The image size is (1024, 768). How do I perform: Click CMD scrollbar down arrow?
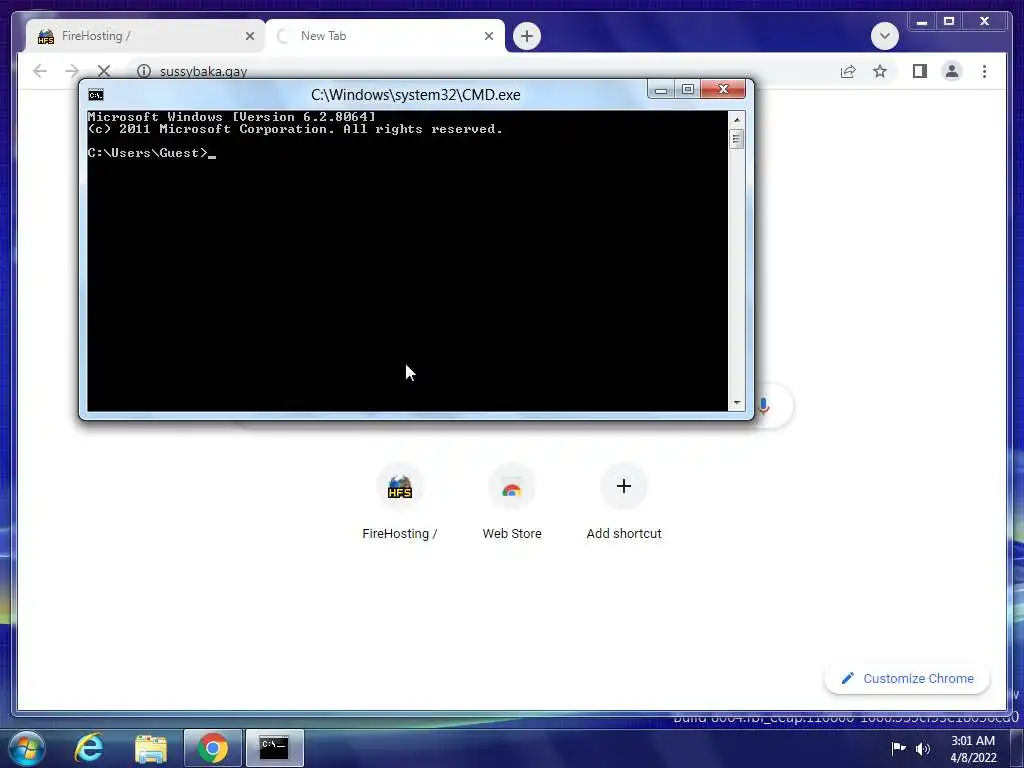pyautogui.click(x=737, y=403)
